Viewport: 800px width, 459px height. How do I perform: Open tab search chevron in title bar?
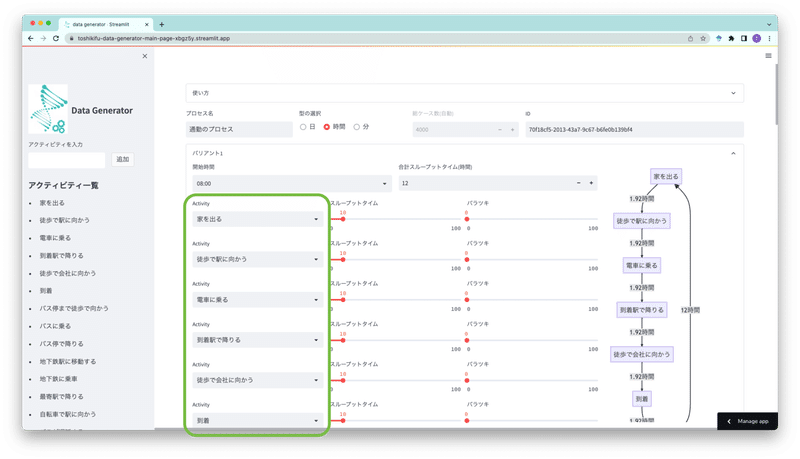769,24
